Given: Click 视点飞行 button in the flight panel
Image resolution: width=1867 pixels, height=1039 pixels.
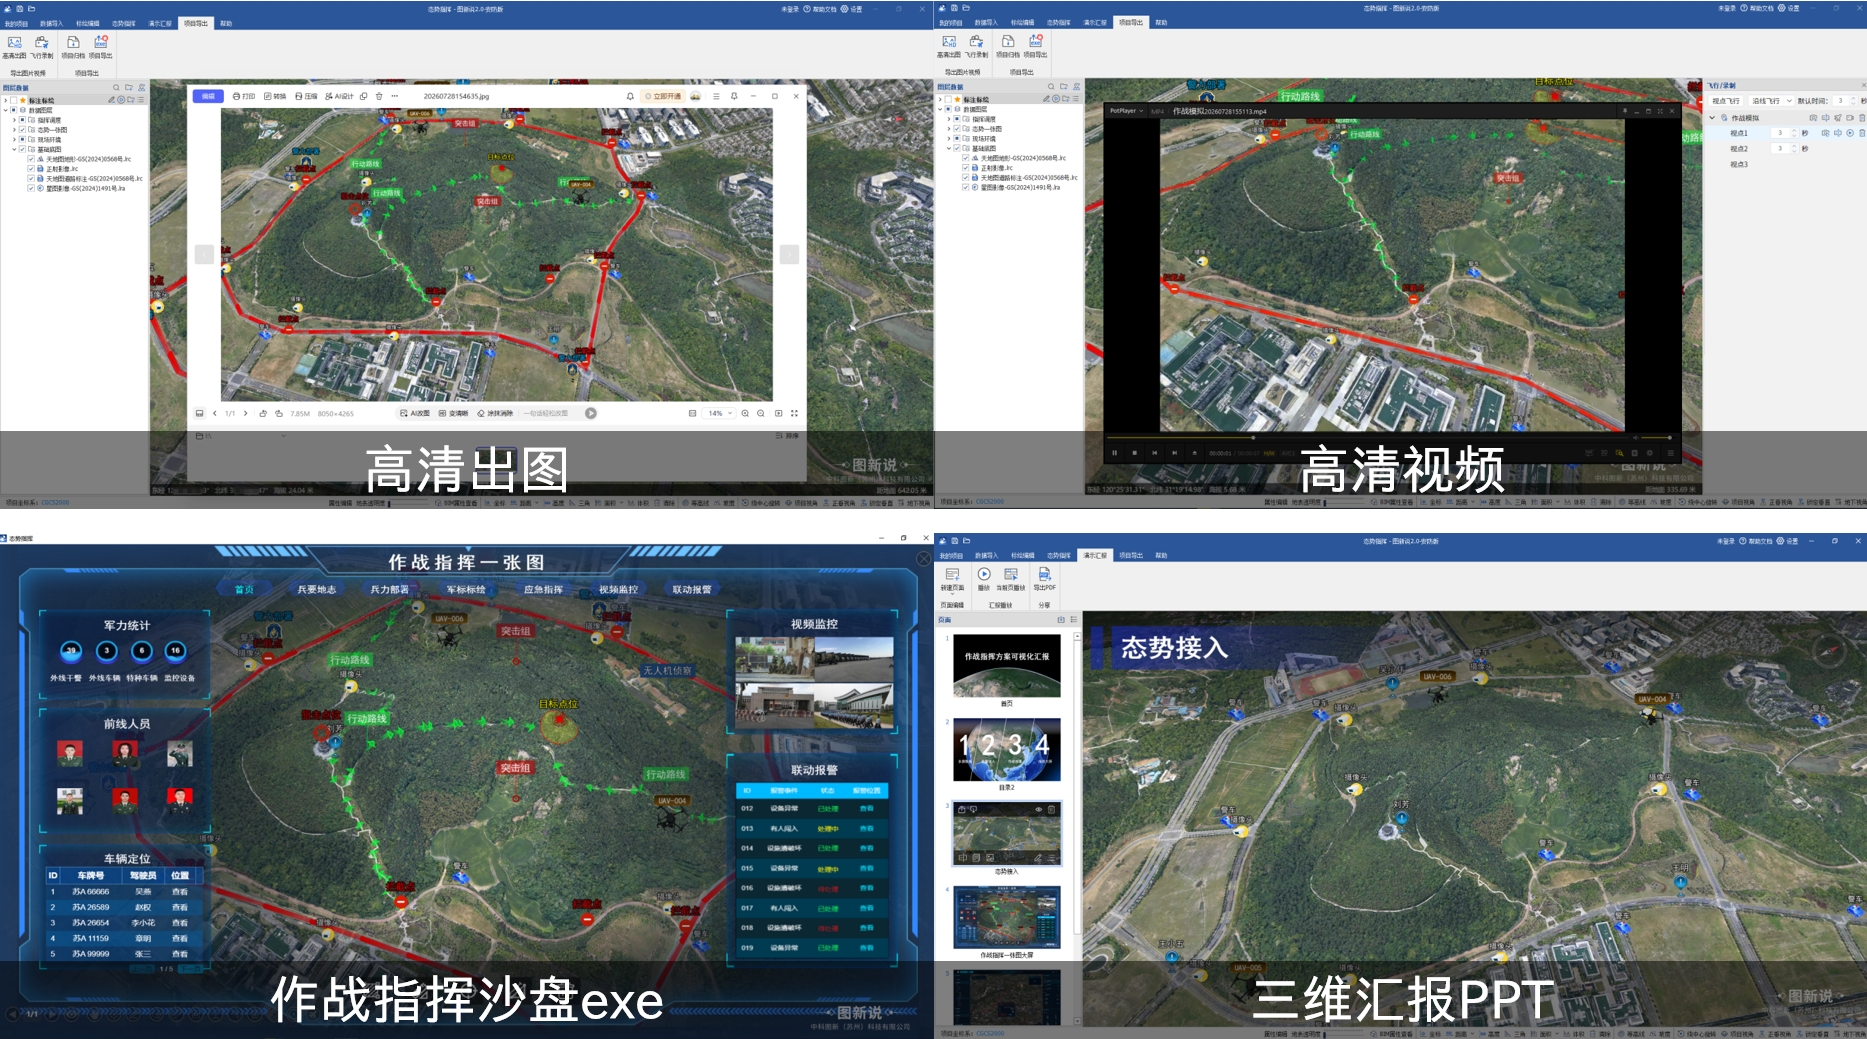Looking at the screenshot, I should (1726, 101).
